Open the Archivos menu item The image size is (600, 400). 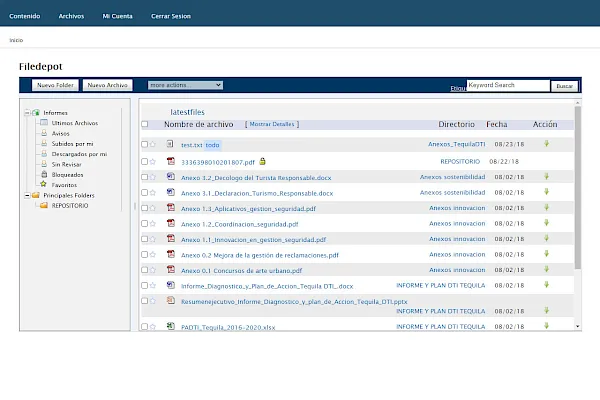71,16
